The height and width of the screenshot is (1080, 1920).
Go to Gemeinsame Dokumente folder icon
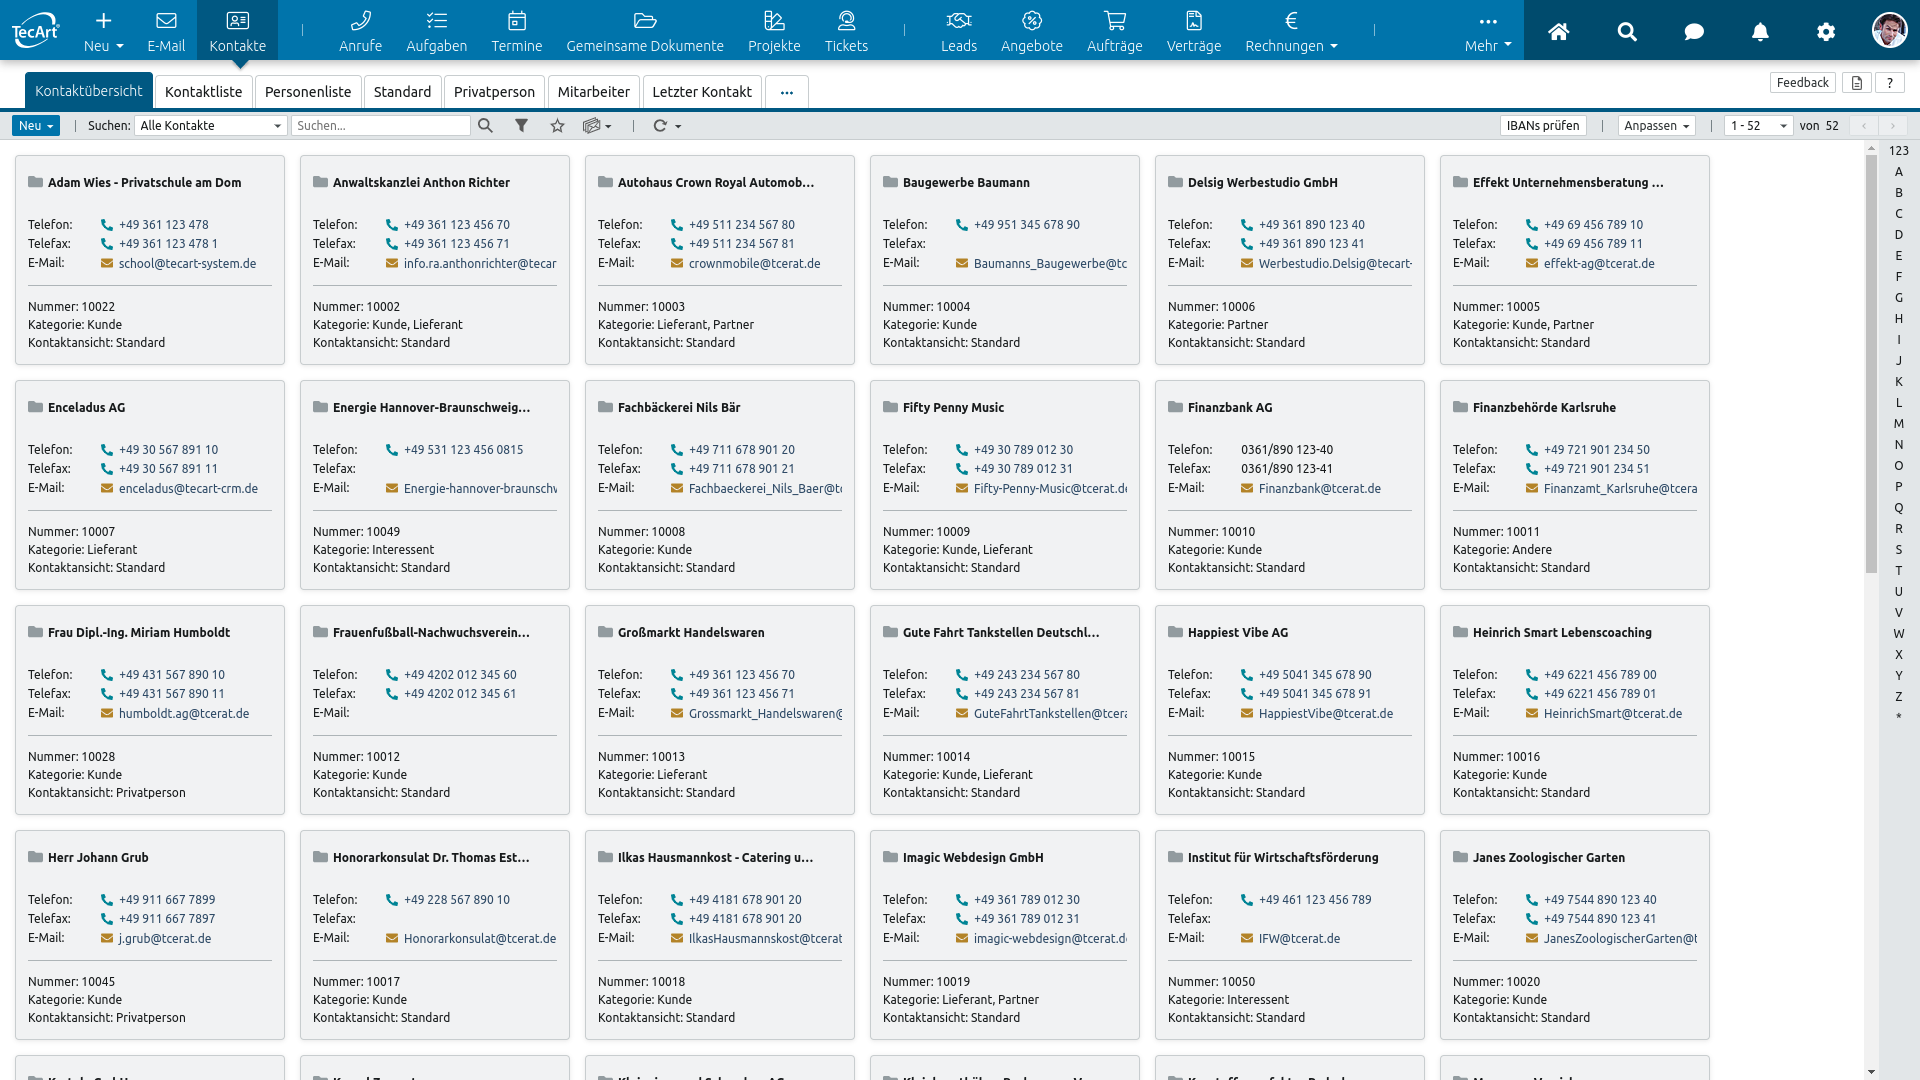pos(644,21)
